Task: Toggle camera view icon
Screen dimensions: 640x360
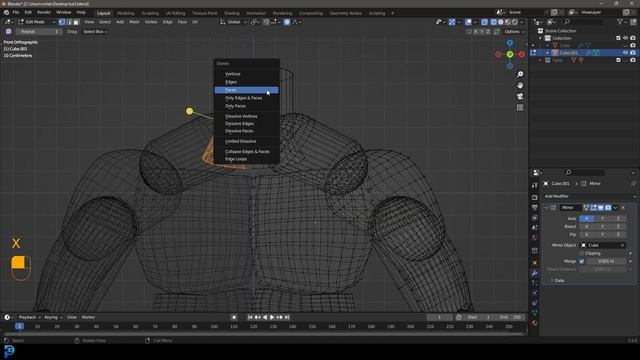Action: 520,97
